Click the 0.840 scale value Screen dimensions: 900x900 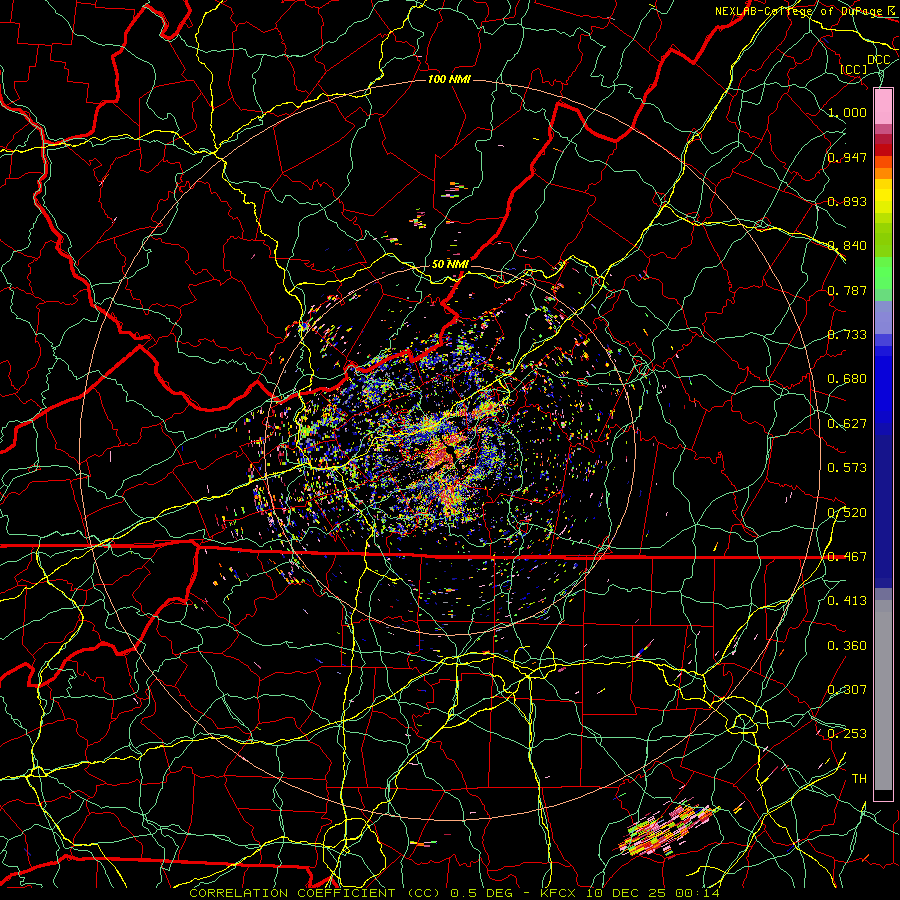pos(847,246)
